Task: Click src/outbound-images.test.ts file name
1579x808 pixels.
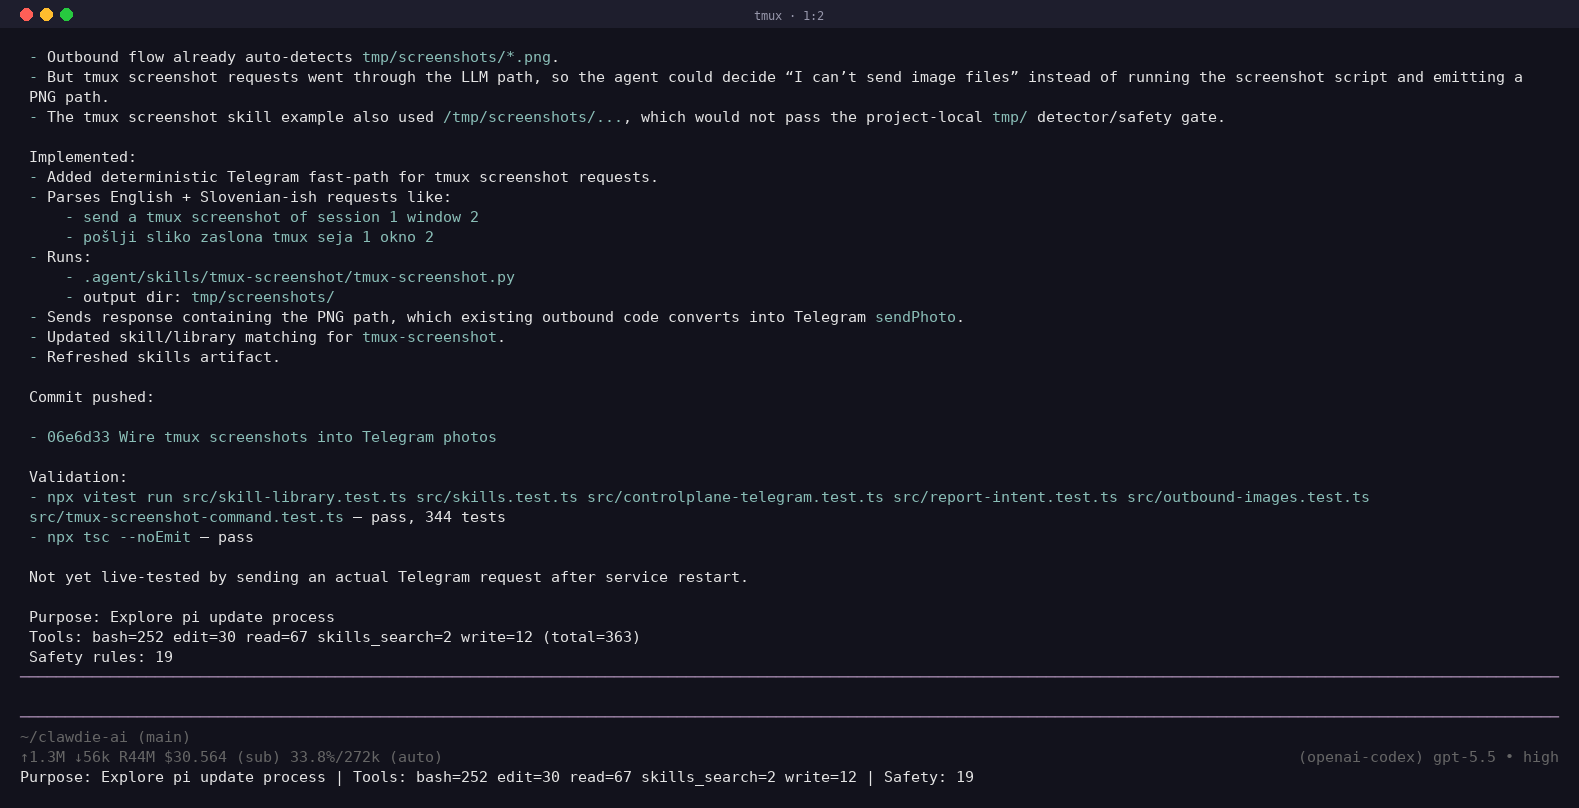Action: click(1248, 497)
